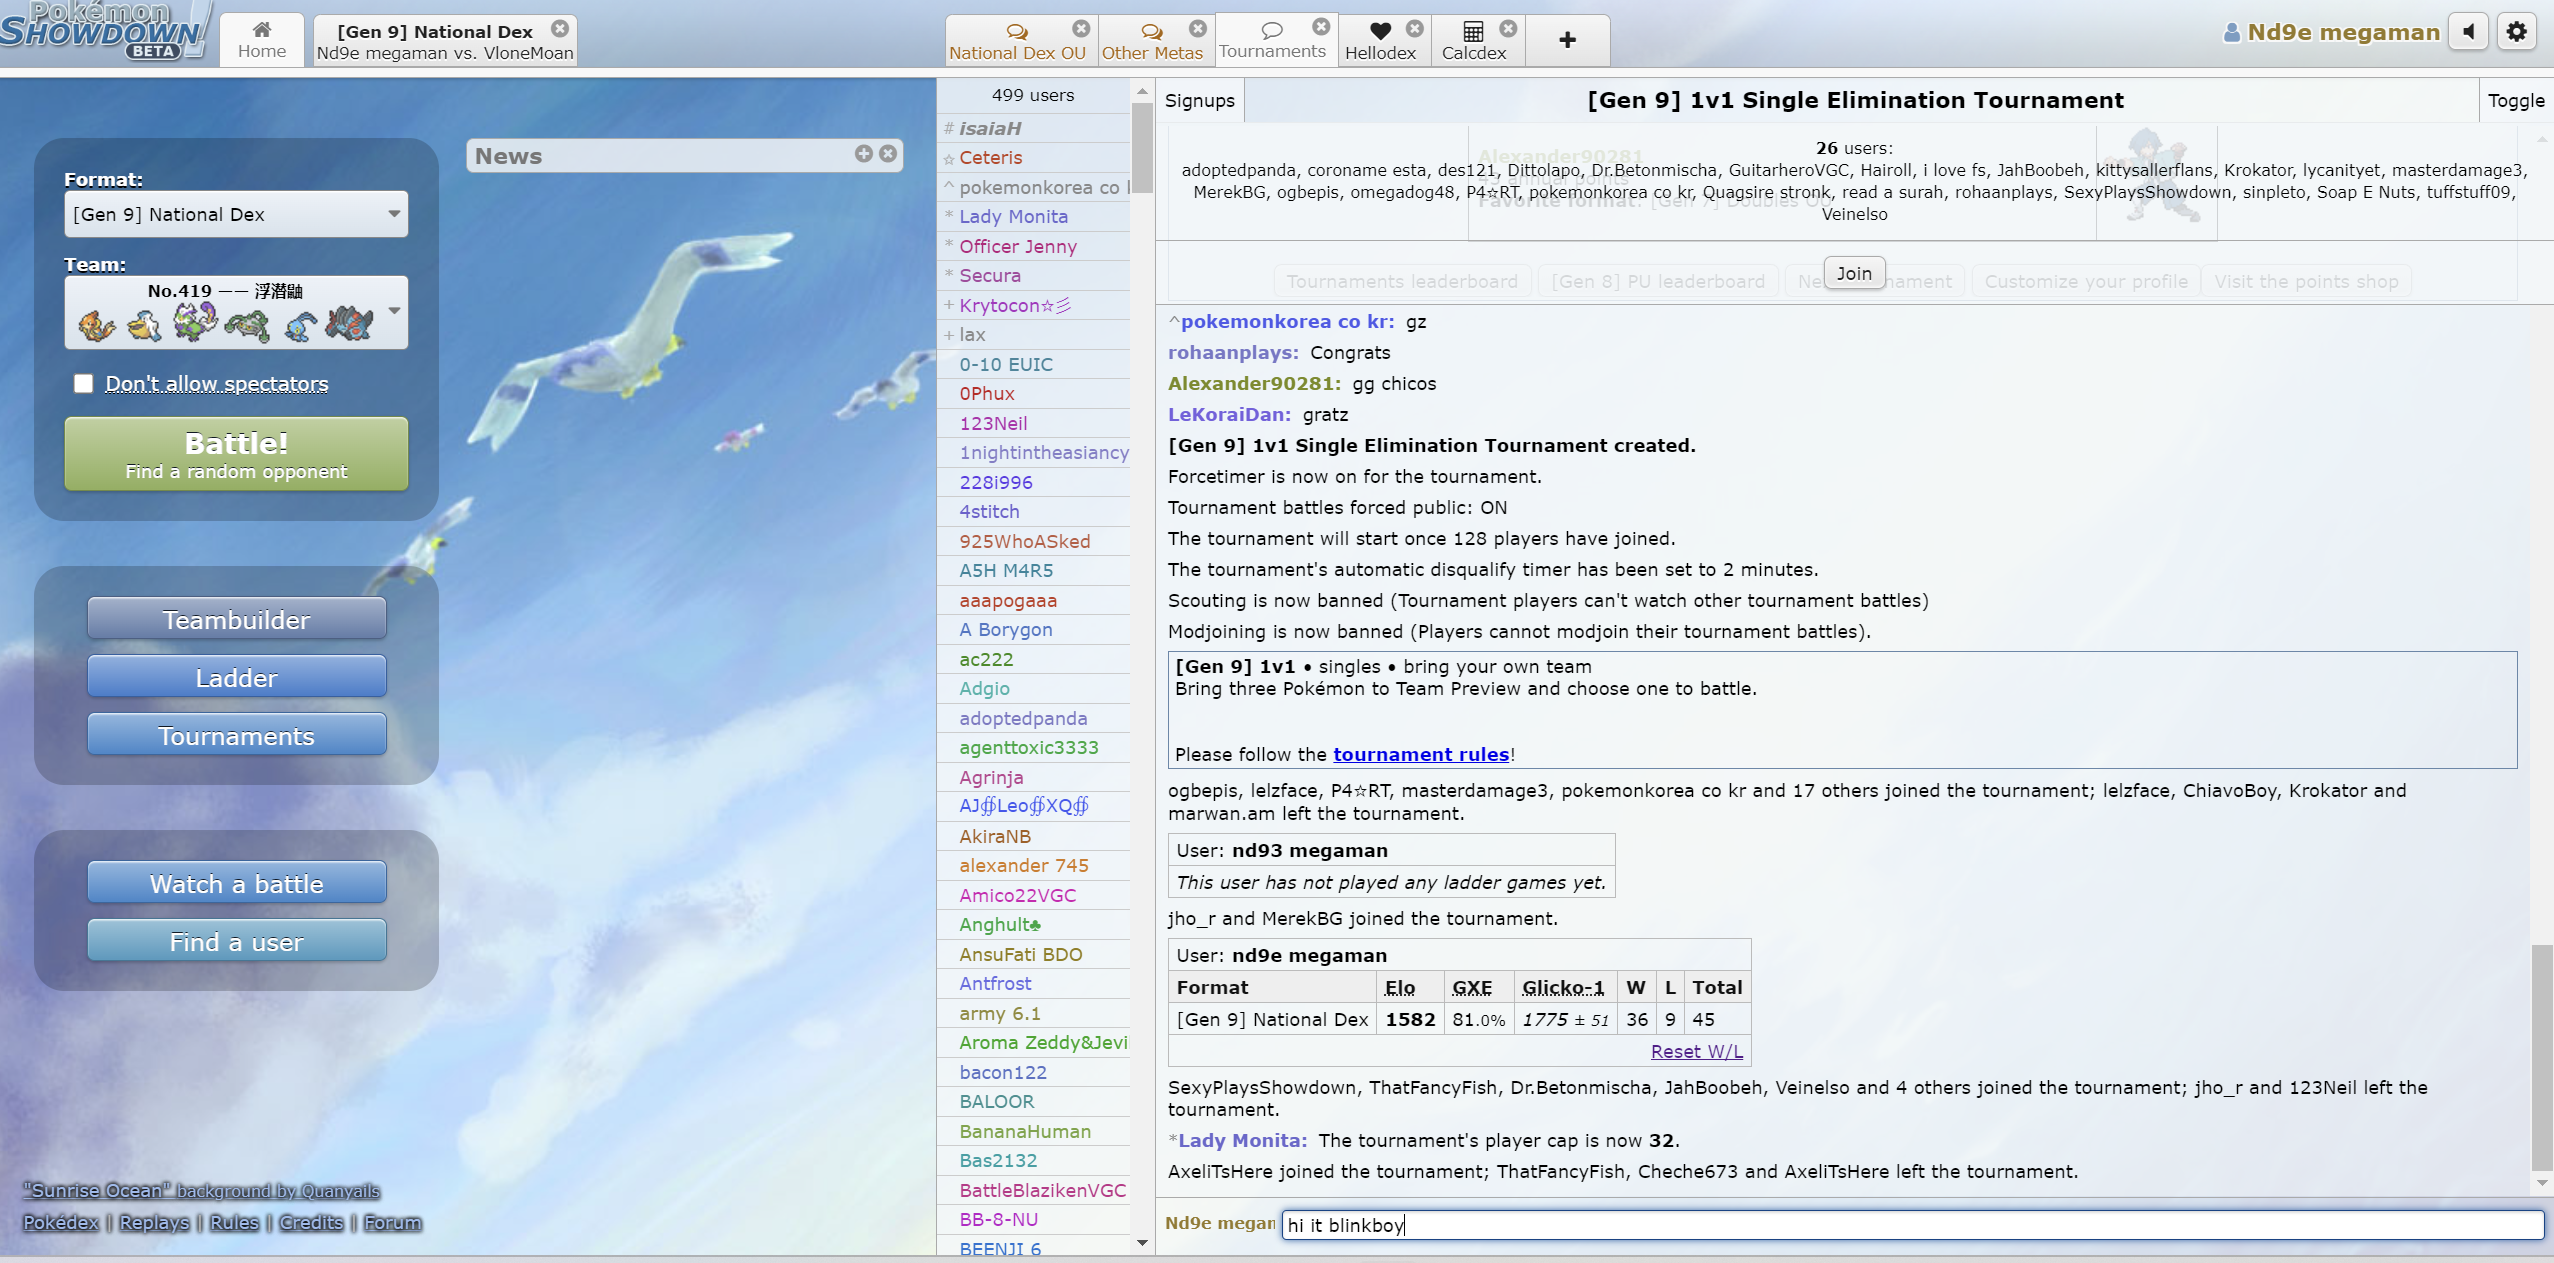Click the Nd9e megaman username
Viewport: 2554px width, 1263px height.
[x=2332, y=32]
